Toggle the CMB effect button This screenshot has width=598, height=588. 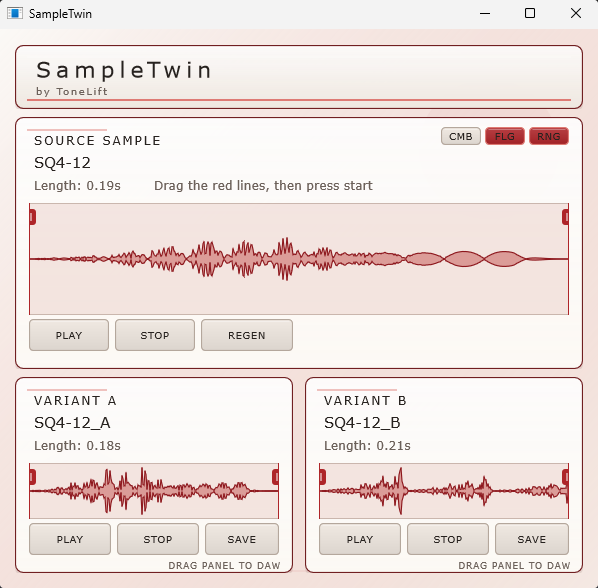pos(461,136)
